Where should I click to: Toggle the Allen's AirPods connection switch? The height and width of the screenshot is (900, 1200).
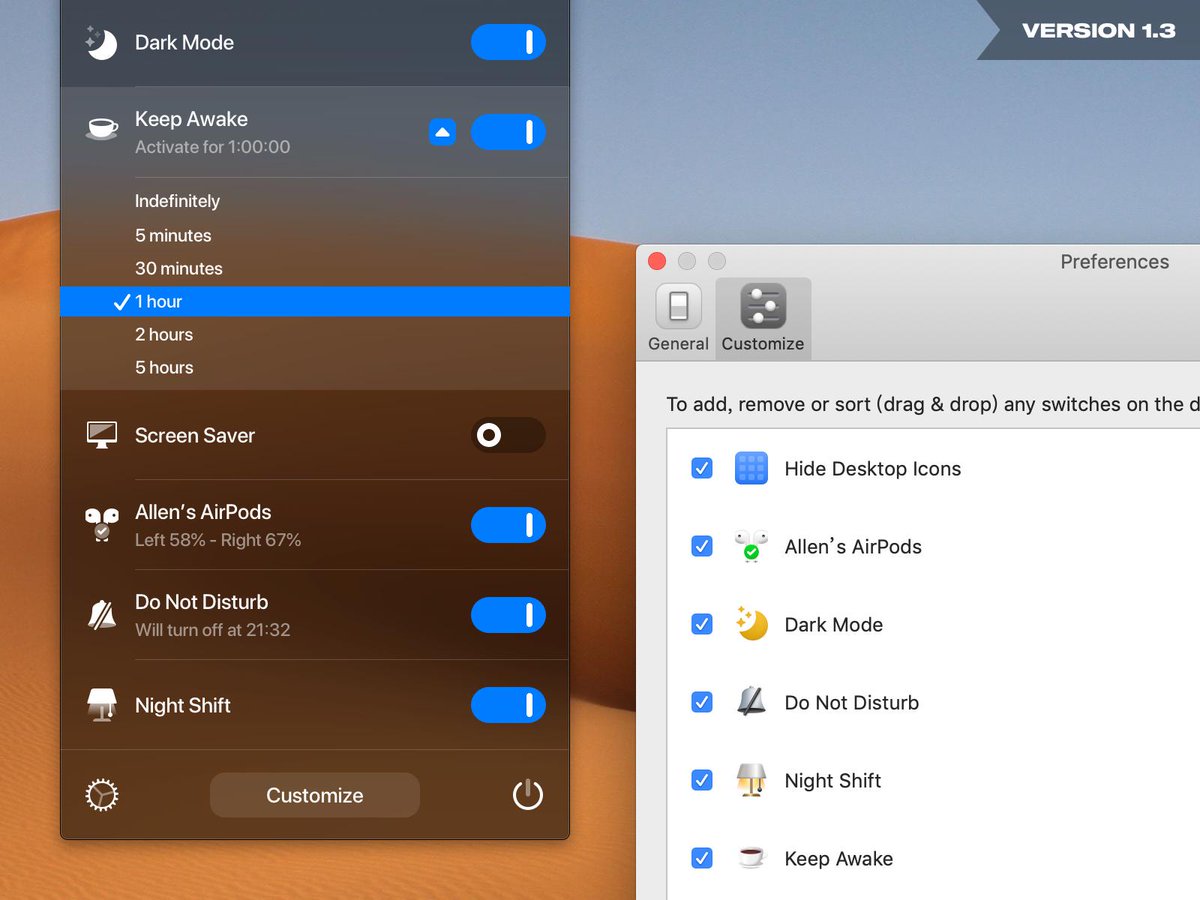[x=508, y=525]
